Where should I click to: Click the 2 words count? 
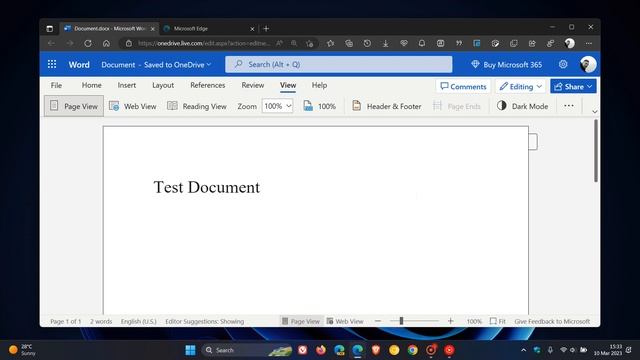101,321
